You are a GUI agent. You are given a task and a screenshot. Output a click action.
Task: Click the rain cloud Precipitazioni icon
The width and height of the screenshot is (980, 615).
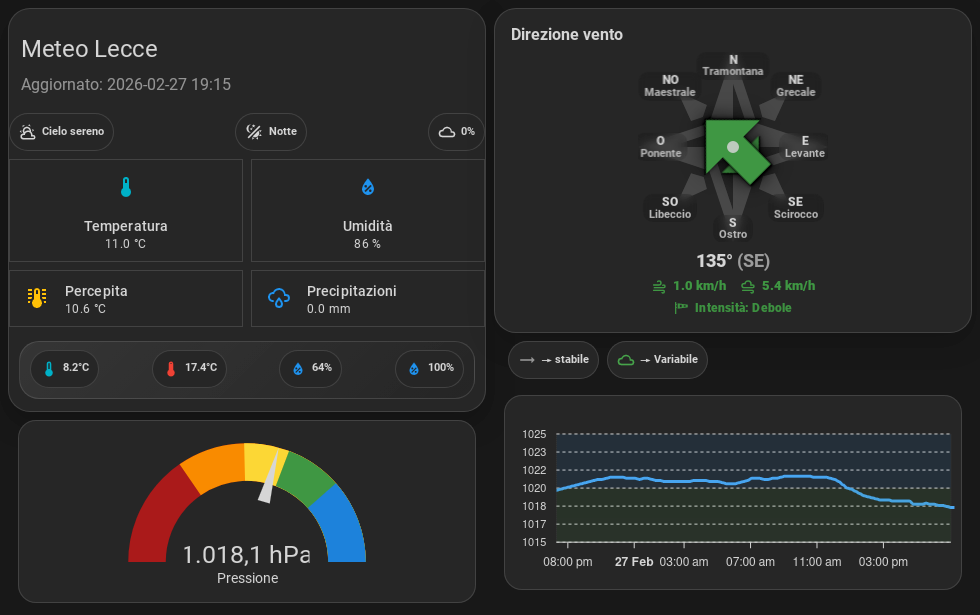coord(279,298)
